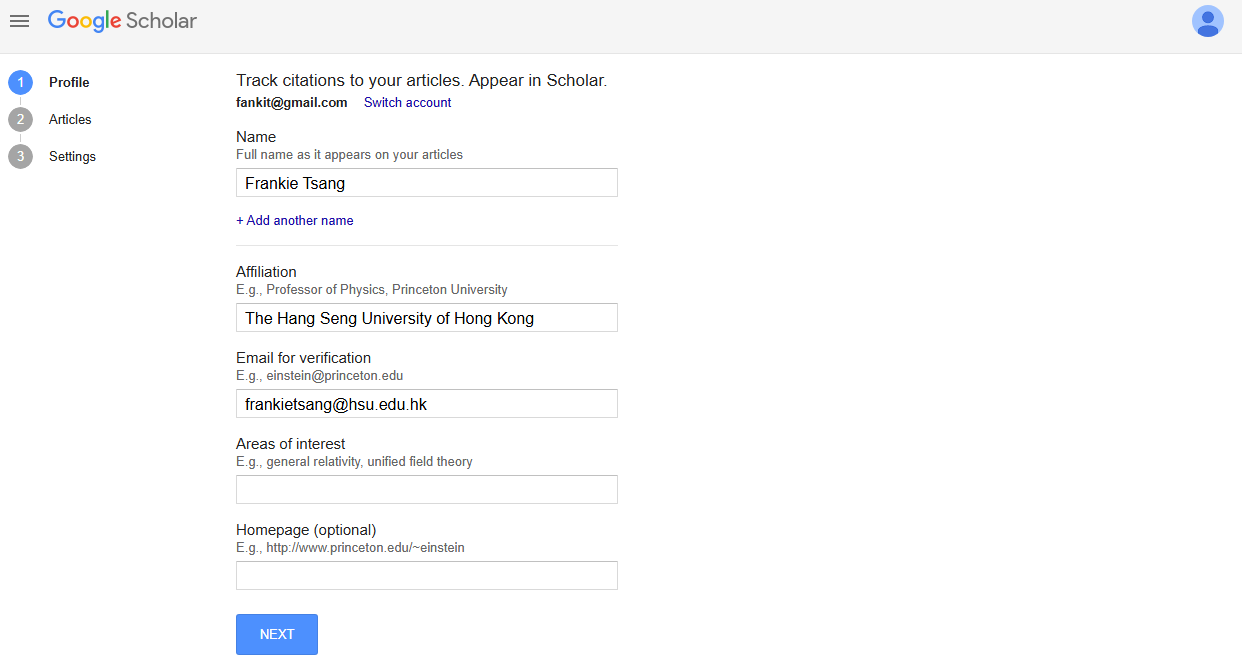Click the Hang Seng University affiliation text

tap(389, 318)
